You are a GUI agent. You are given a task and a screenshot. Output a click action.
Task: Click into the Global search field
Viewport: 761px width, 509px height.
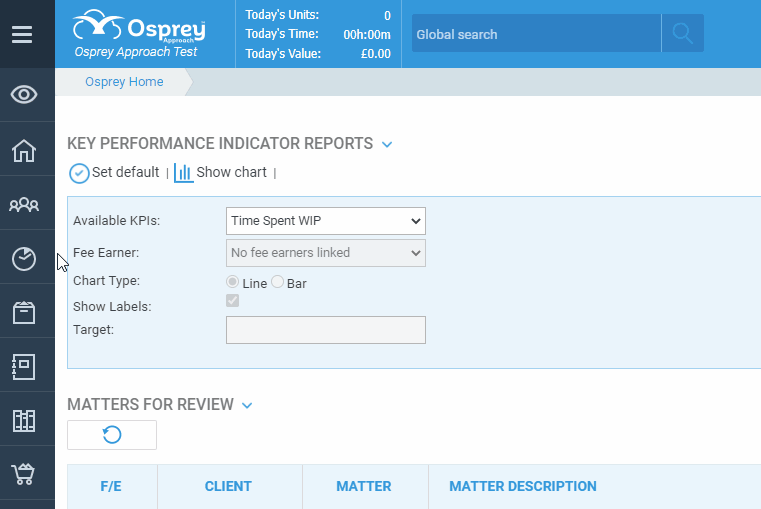(x=536, y=33)
